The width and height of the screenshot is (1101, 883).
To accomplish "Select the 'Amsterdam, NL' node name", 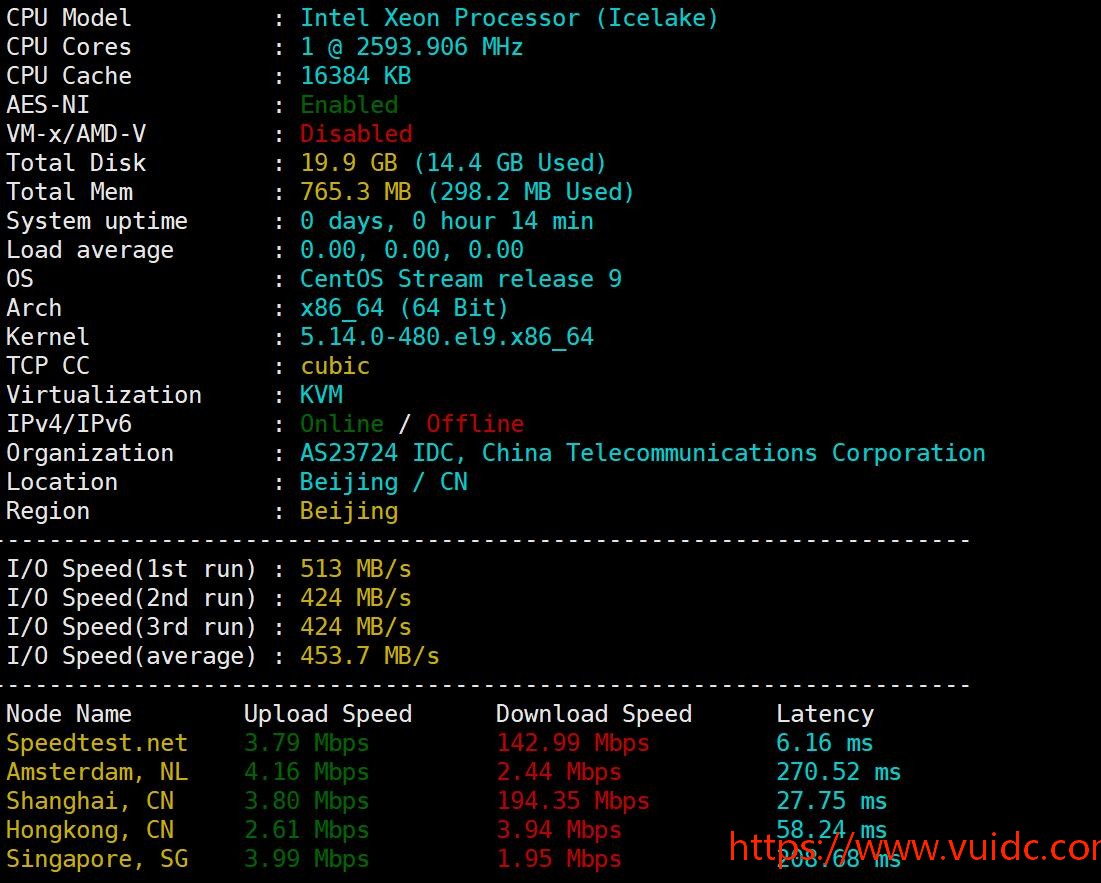I will pyautogui.click(x=97, y=772).
